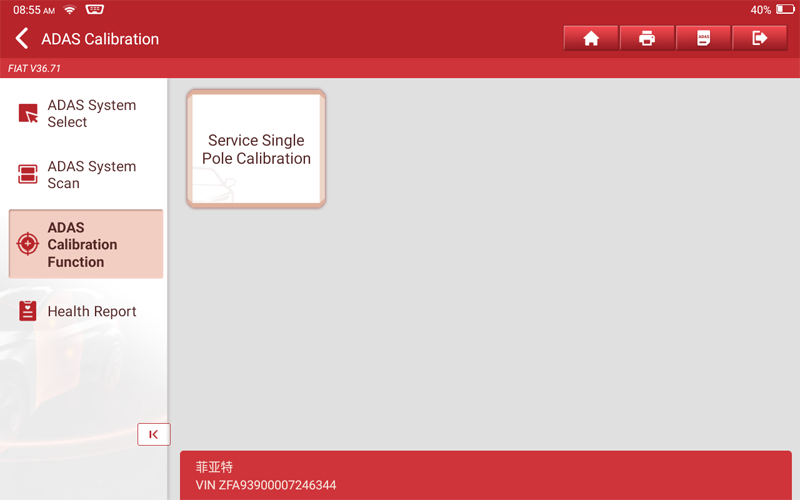
Task: Start Service Single Pole Calibration
Action: 256,149
